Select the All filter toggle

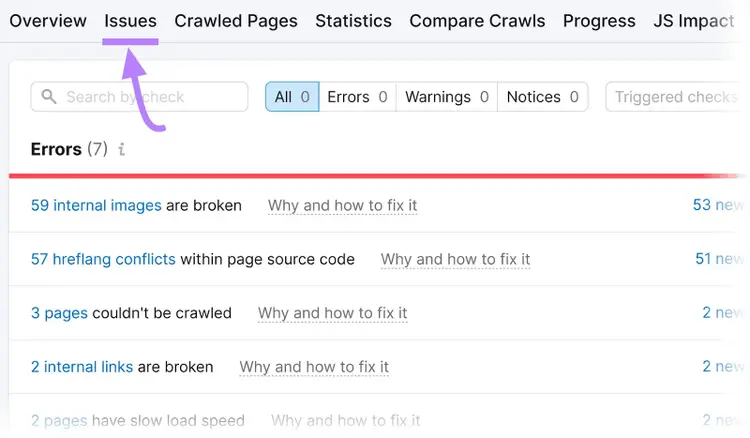tap(292, 97)
